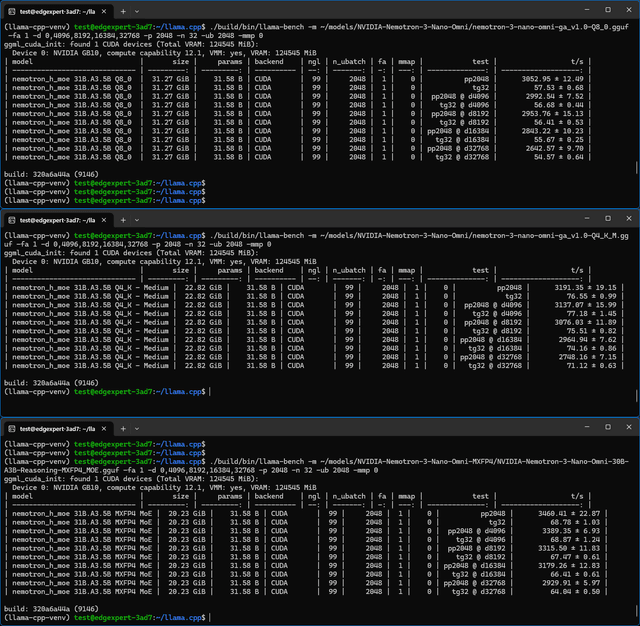Screen dimensions: 640x626
Task: Close the tab in top terminal window
Action: [104, 12]
